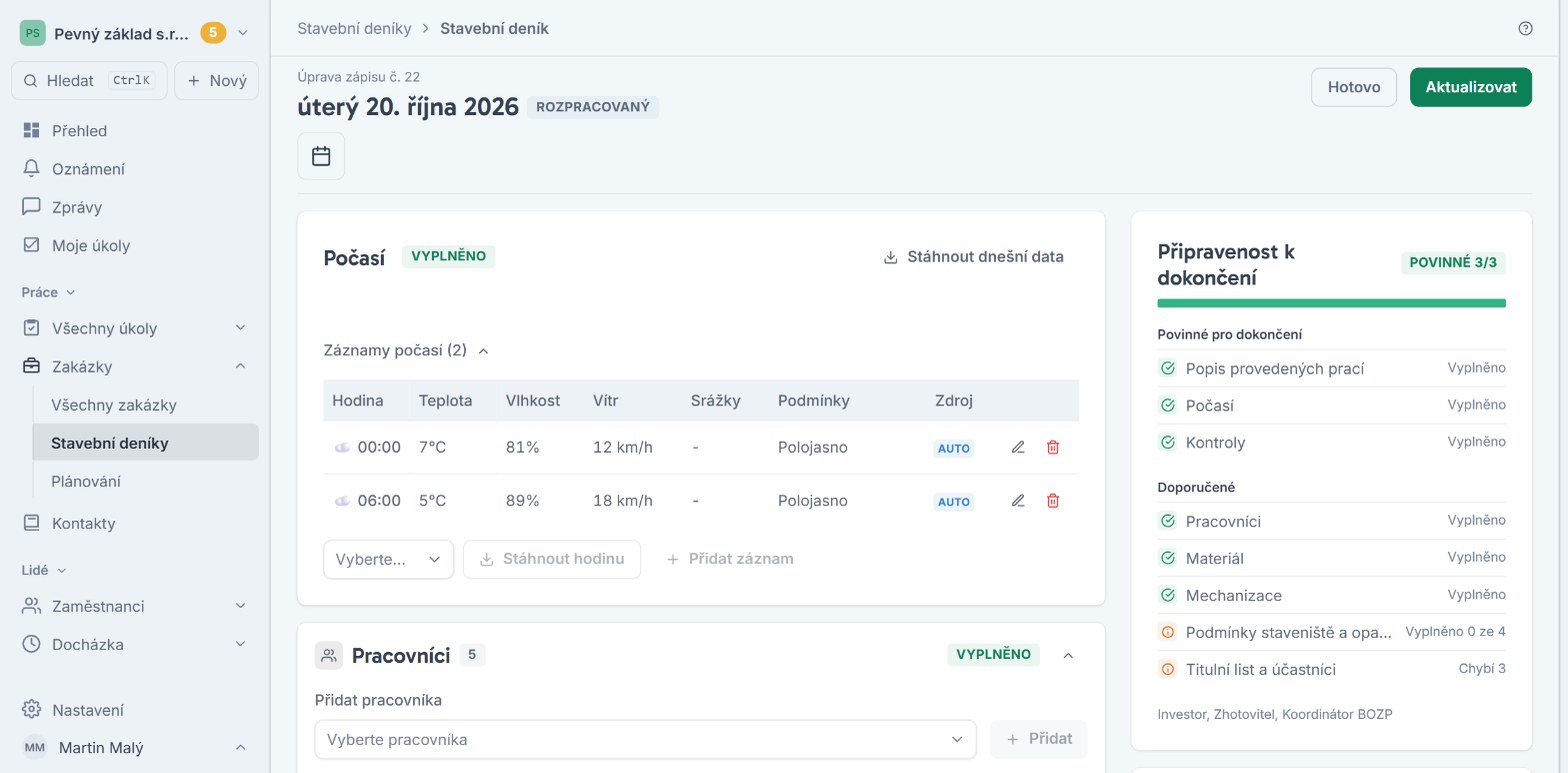
Task: Open Zprávy in the sidebar
Action: click(135, 207)
